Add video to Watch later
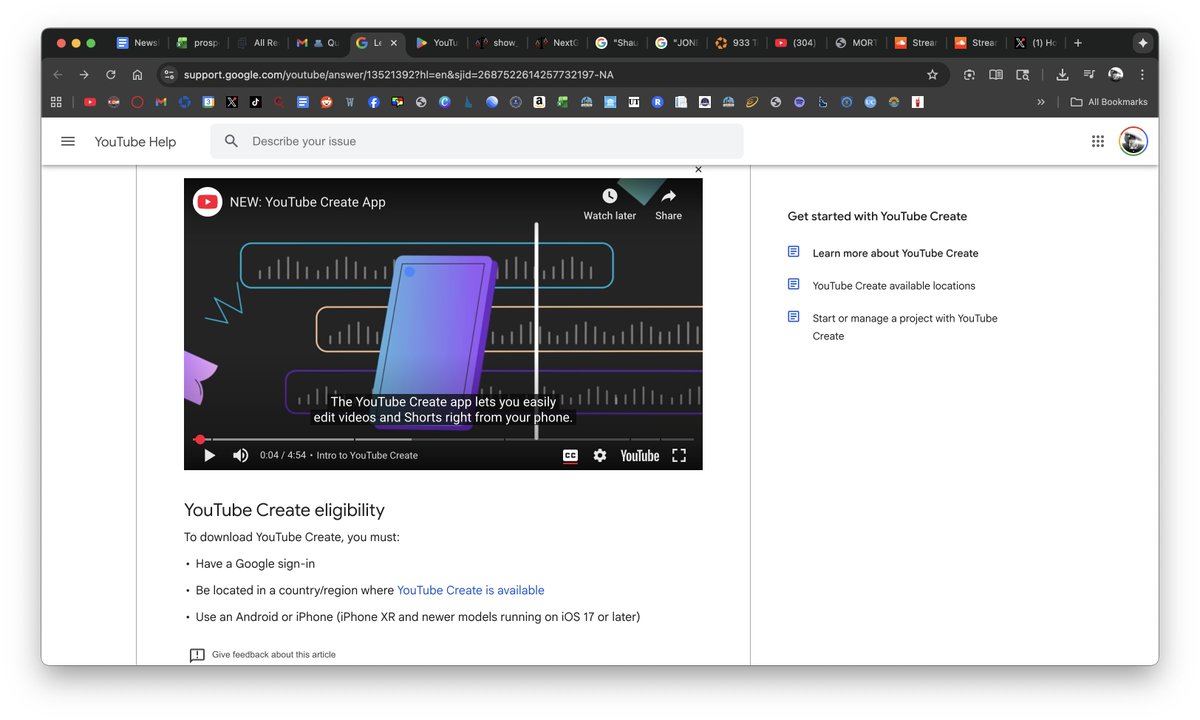The width and height of the screenshot is (1200, 720). click(610, 204)
